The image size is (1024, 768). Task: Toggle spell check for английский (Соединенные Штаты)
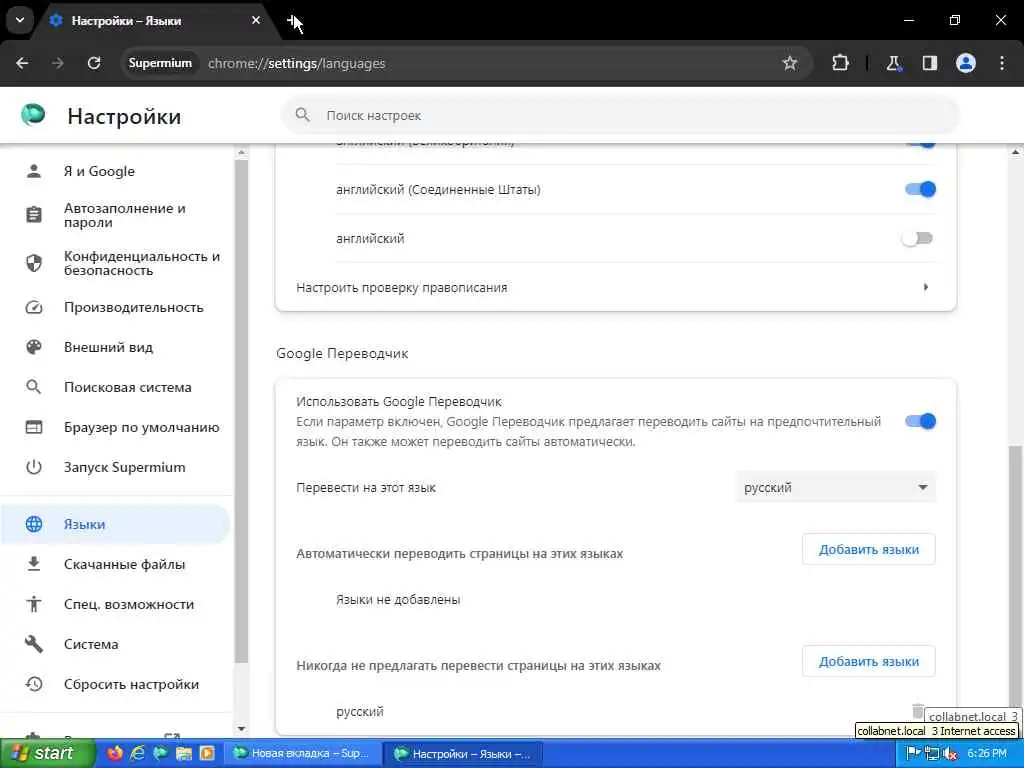click(920, 189)
